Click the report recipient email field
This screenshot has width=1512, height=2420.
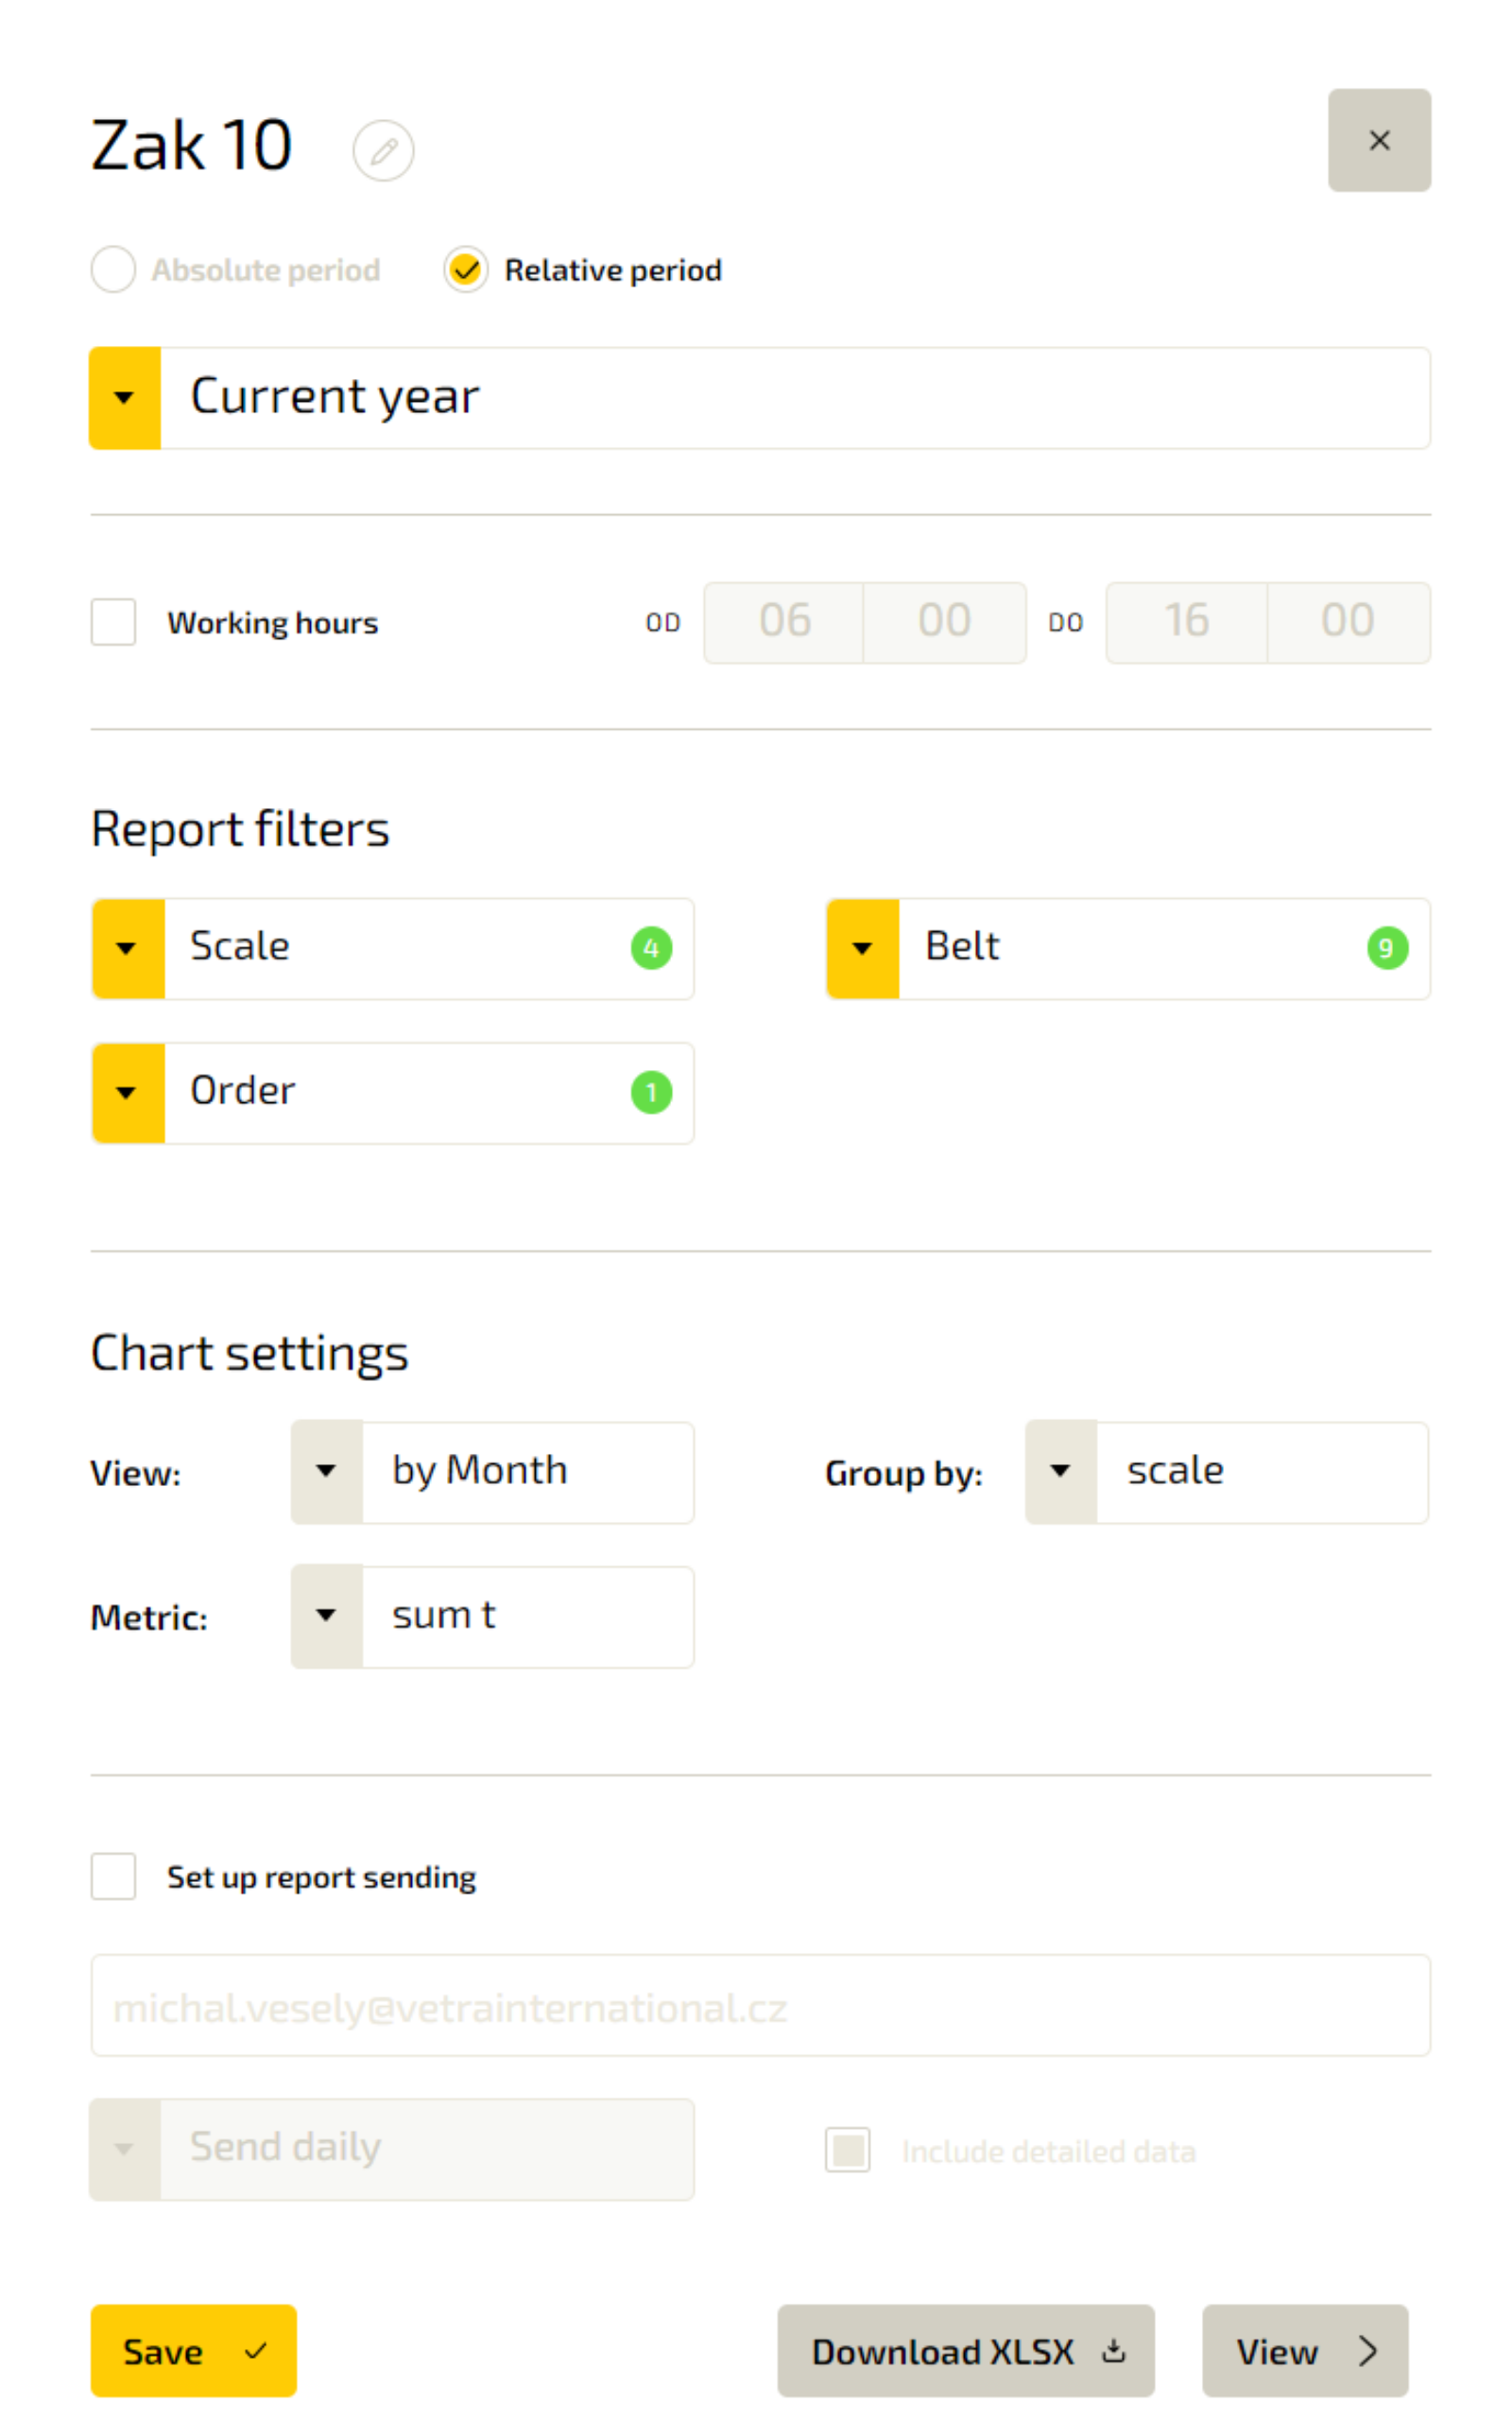(x=760, y=2005)
